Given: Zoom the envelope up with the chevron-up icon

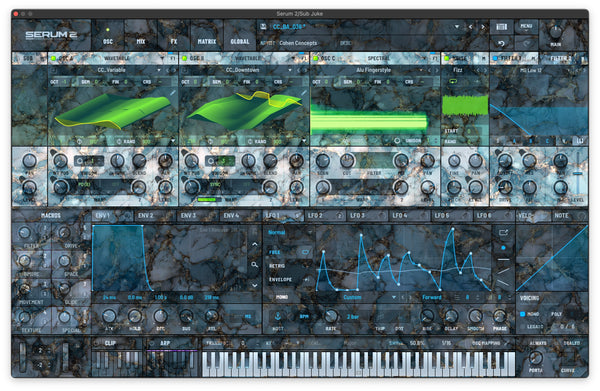Looking at the screenshot, I should click(254, 244).
